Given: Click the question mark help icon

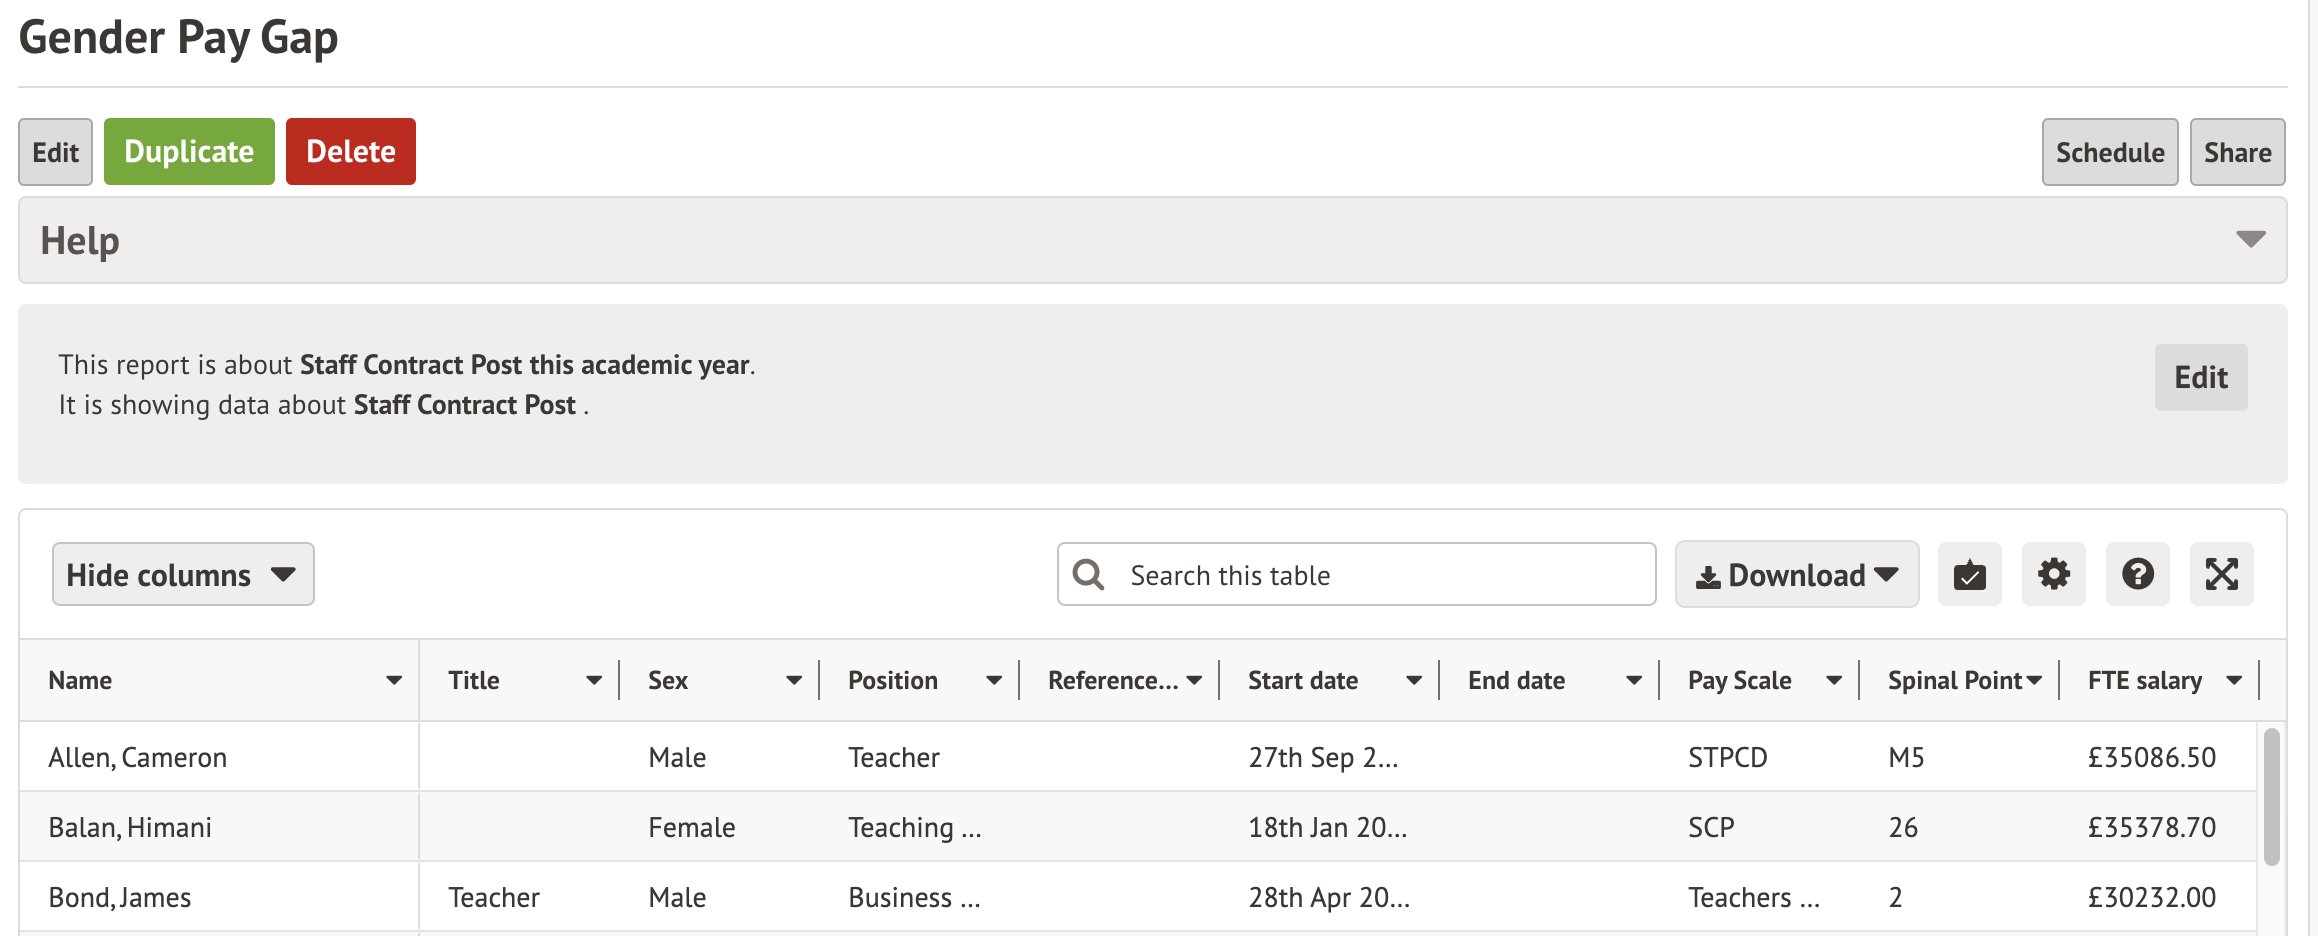Looking at the screenshot, I should [x=2137, y=575].
